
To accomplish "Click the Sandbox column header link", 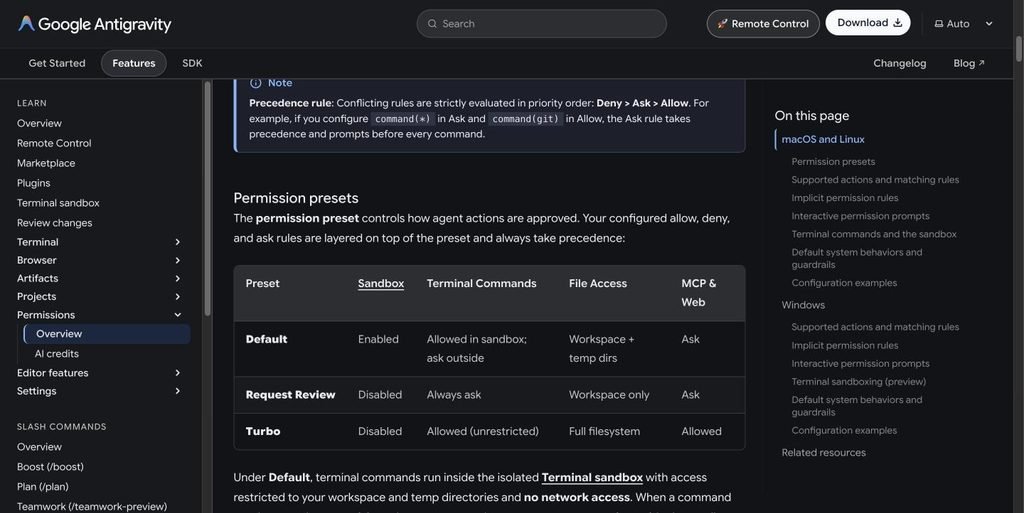I will [x=381, y=284].
